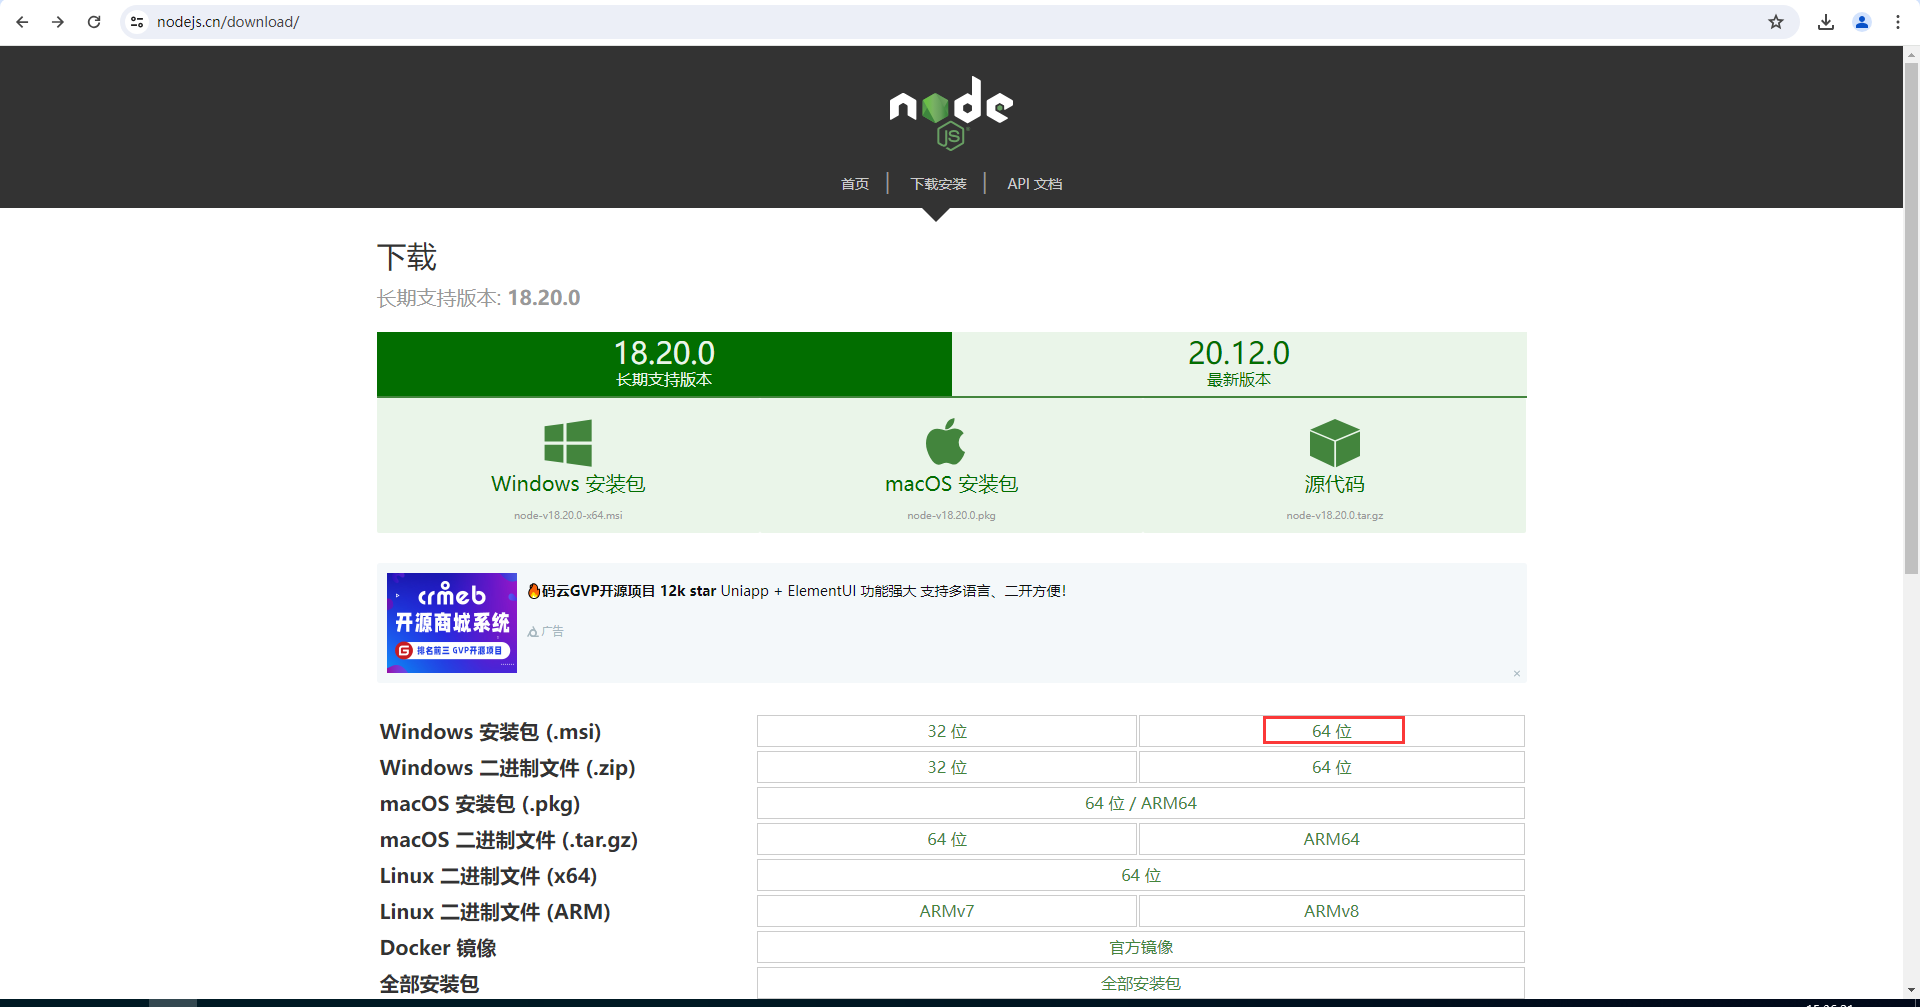Screen dimensions: 1920x1007
Task: Click the Linux ARMv7 binary link
Action: pyautogui.click(x=946, y=911)
